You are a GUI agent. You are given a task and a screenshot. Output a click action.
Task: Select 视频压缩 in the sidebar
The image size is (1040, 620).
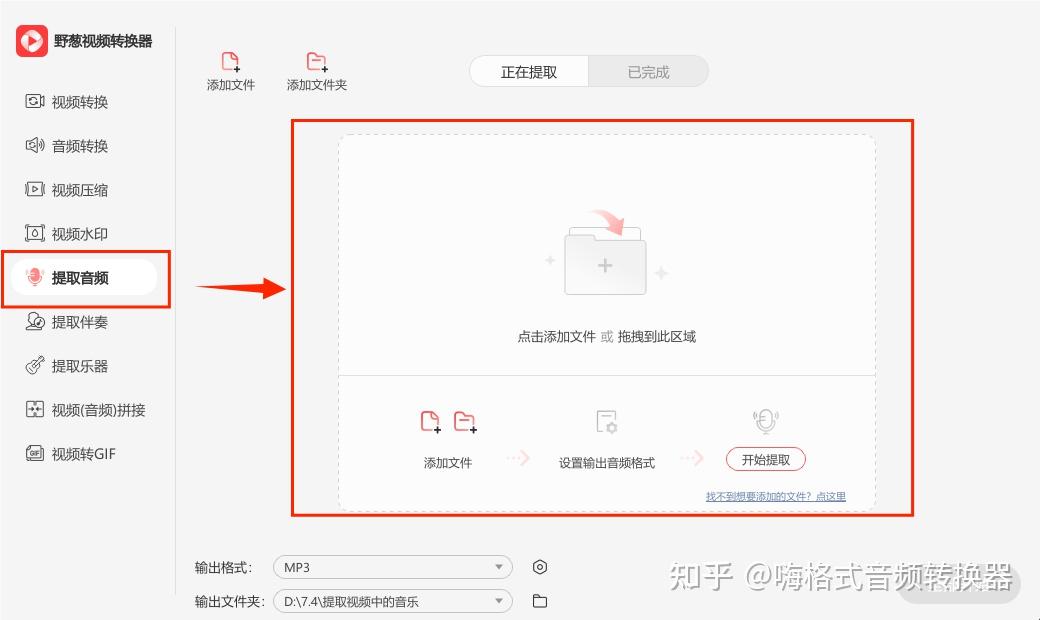(x=66, y=190)
